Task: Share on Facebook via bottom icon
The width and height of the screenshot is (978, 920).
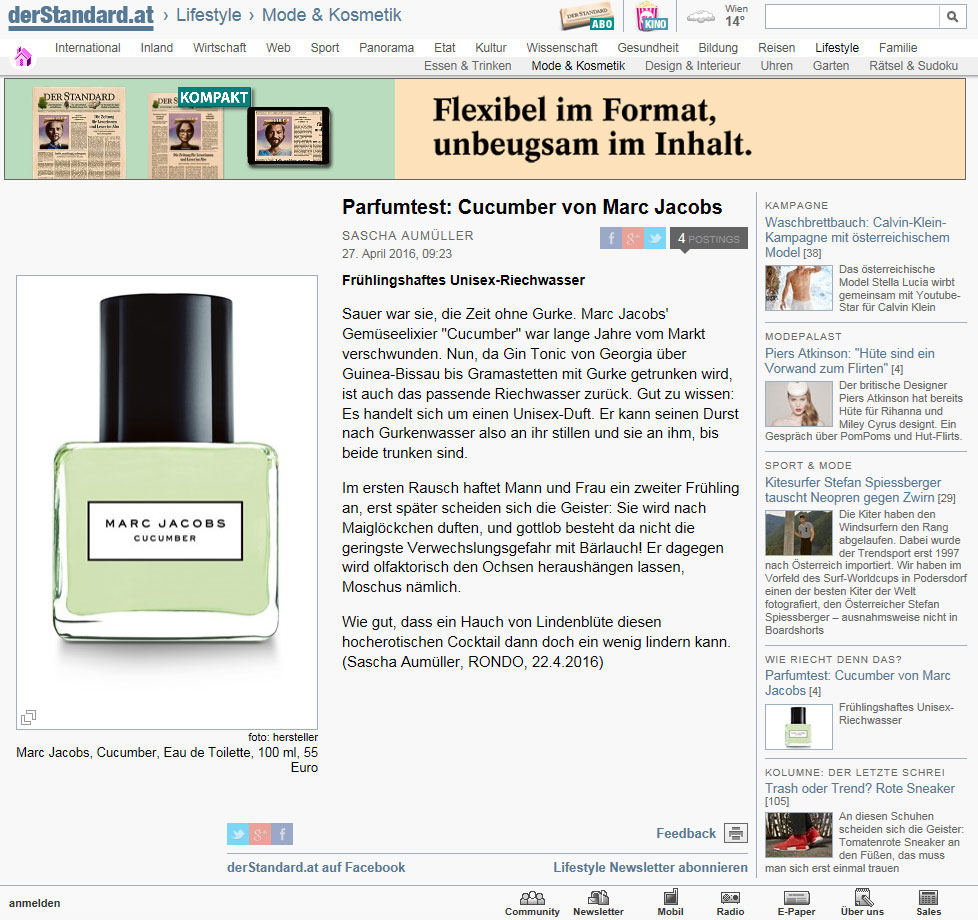Action: [282, 834]
